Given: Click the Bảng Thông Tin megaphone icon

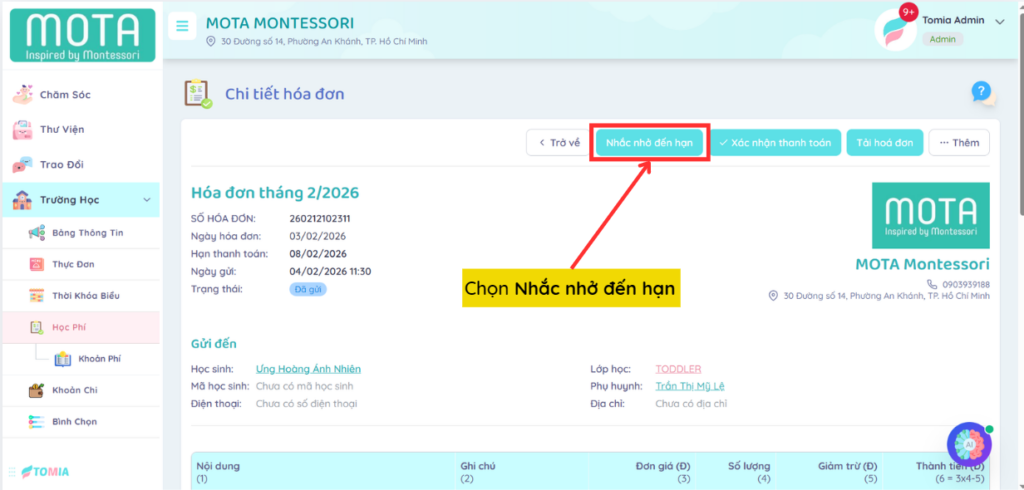Looking at the screenshot, I should [x=37, y=233].
